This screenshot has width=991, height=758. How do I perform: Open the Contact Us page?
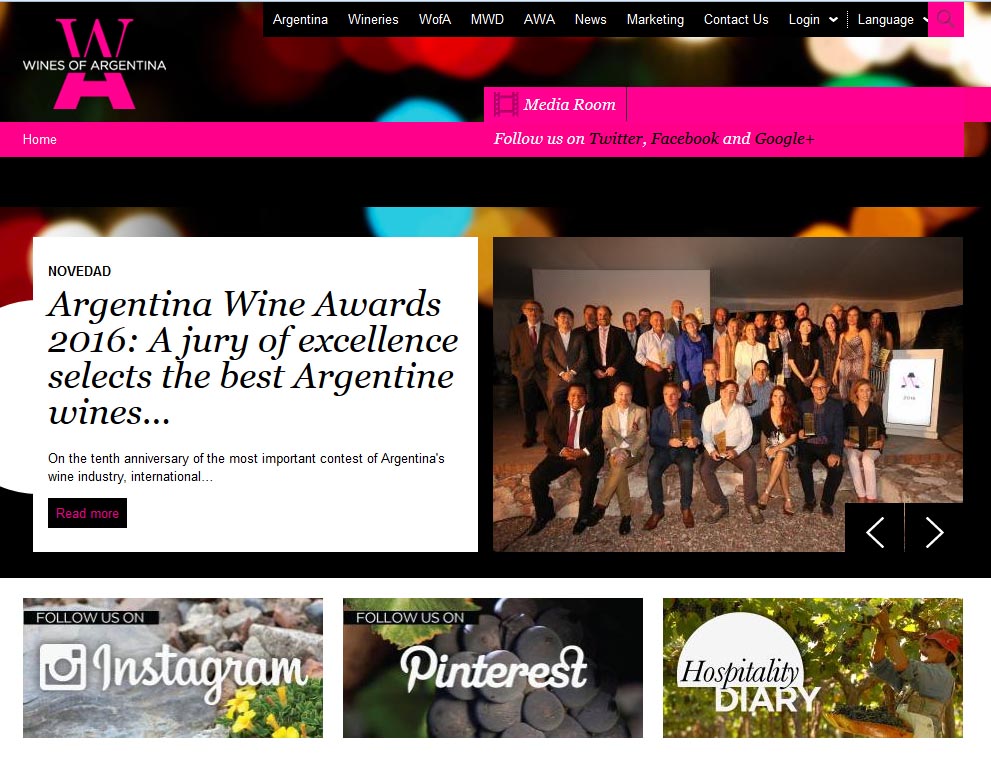click(736, 20)
